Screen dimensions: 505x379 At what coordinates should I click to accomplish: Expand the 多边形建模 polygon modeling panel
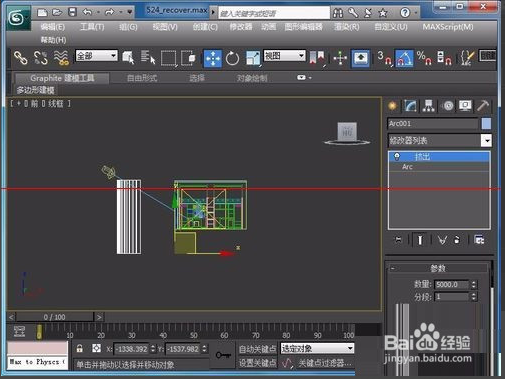[x=35, y=90]
